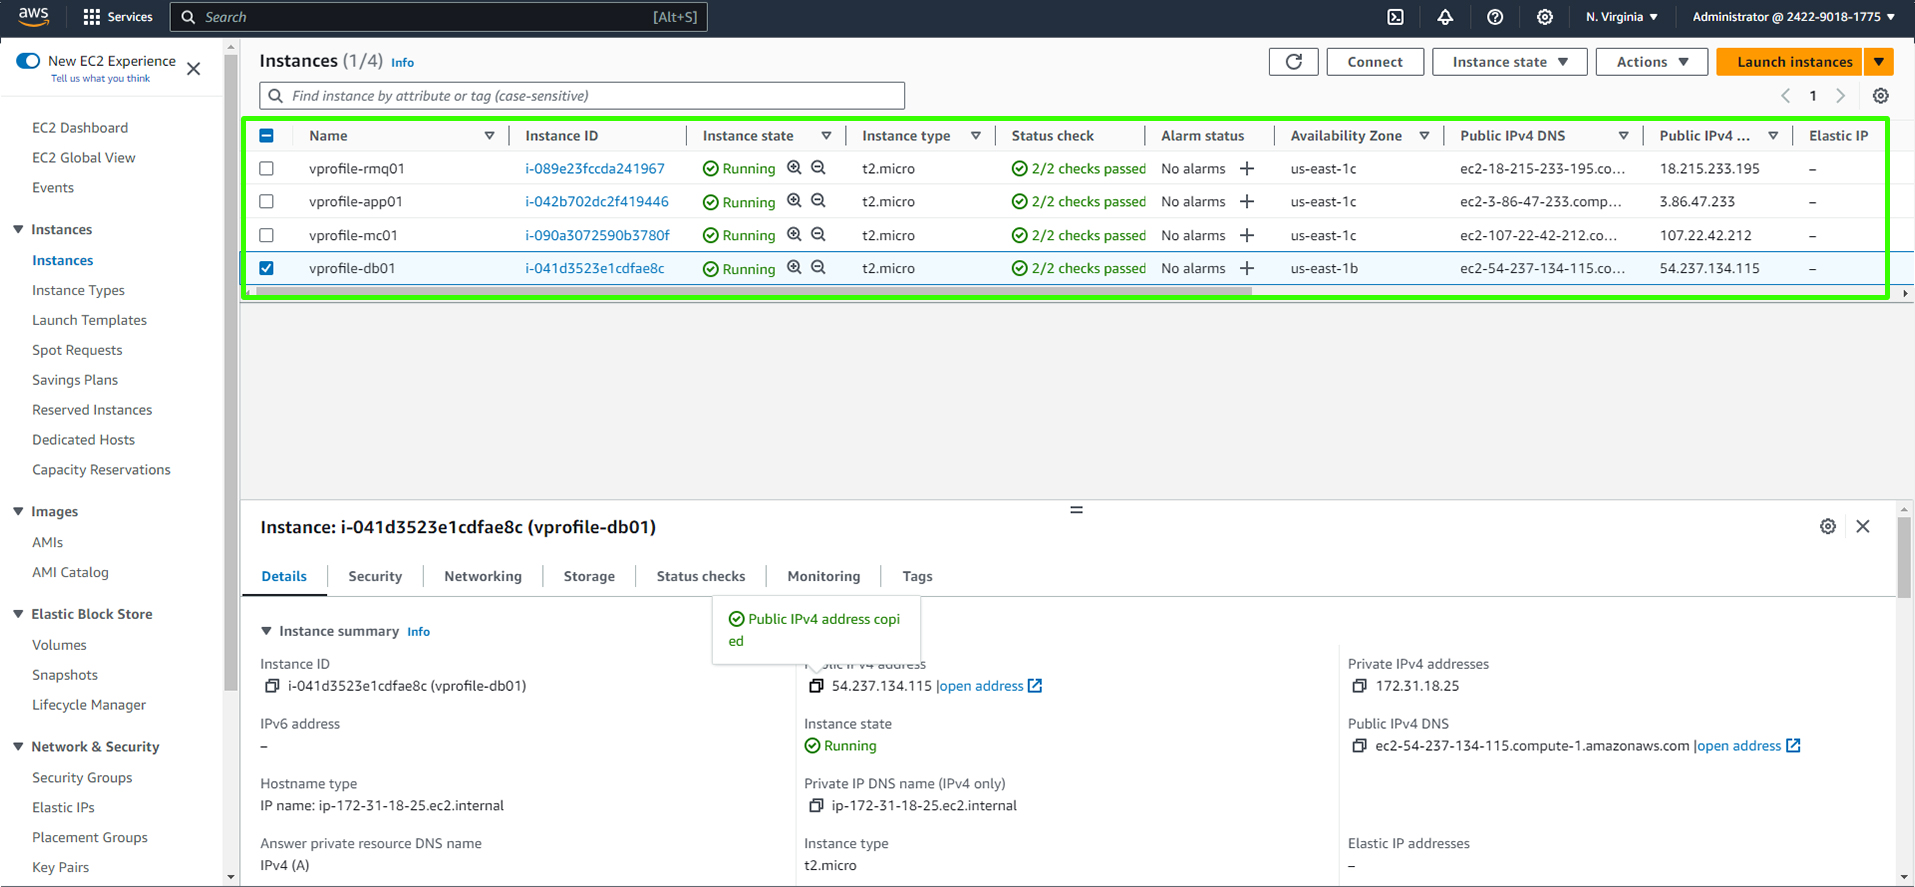Copy the public IPv4 address 54.237.134.115
Viewport: 1915px width, 887px height.
816,686
